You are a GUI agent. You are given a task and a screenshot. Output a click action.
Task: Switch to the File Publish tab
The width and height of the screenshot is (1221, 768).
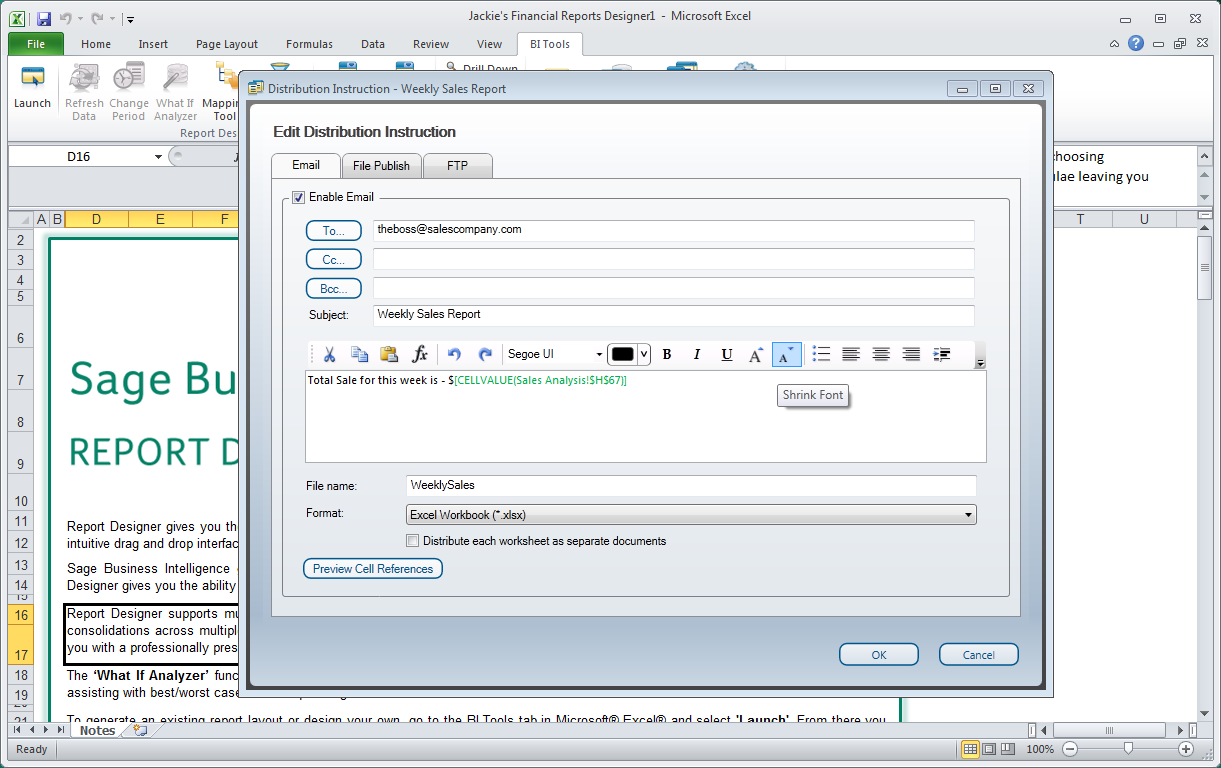(381, 166)
